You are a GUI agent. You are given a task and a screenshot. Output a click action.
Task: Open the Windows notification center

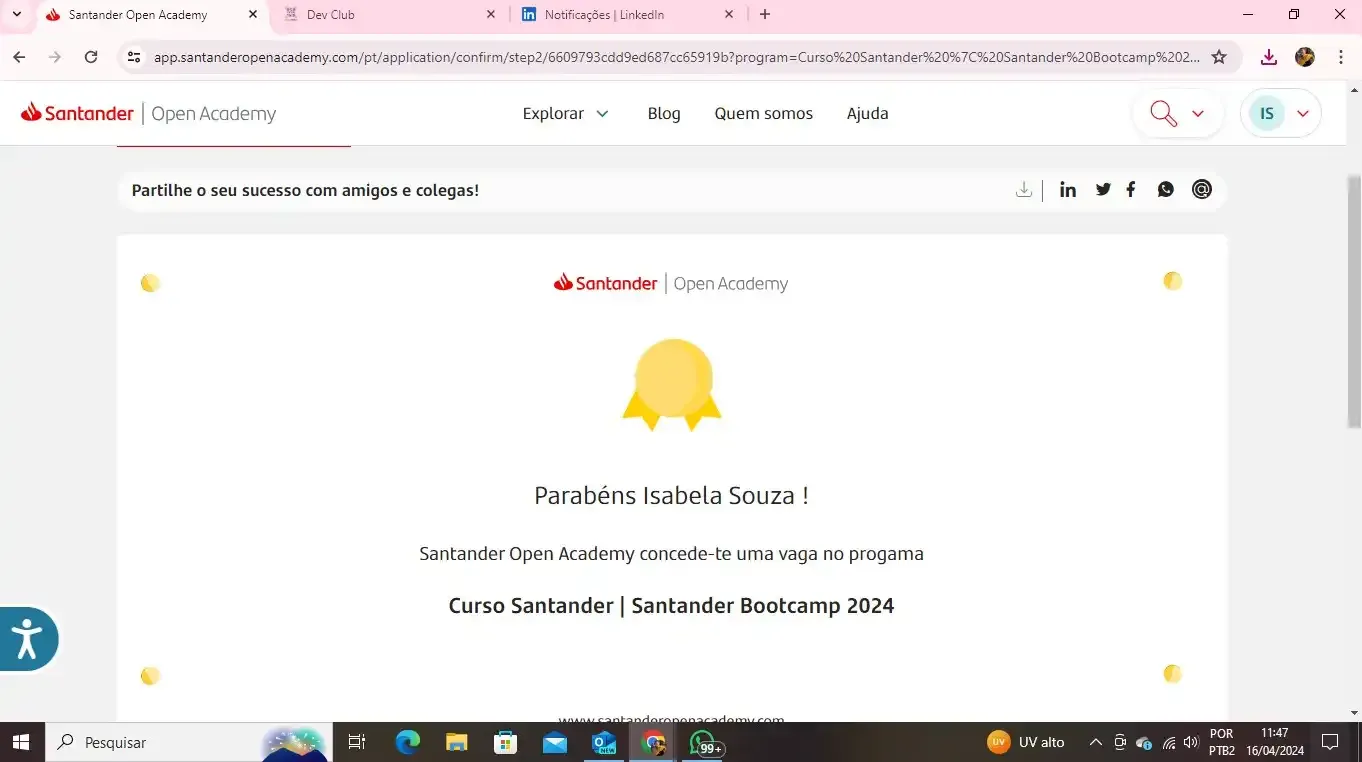1331,742
